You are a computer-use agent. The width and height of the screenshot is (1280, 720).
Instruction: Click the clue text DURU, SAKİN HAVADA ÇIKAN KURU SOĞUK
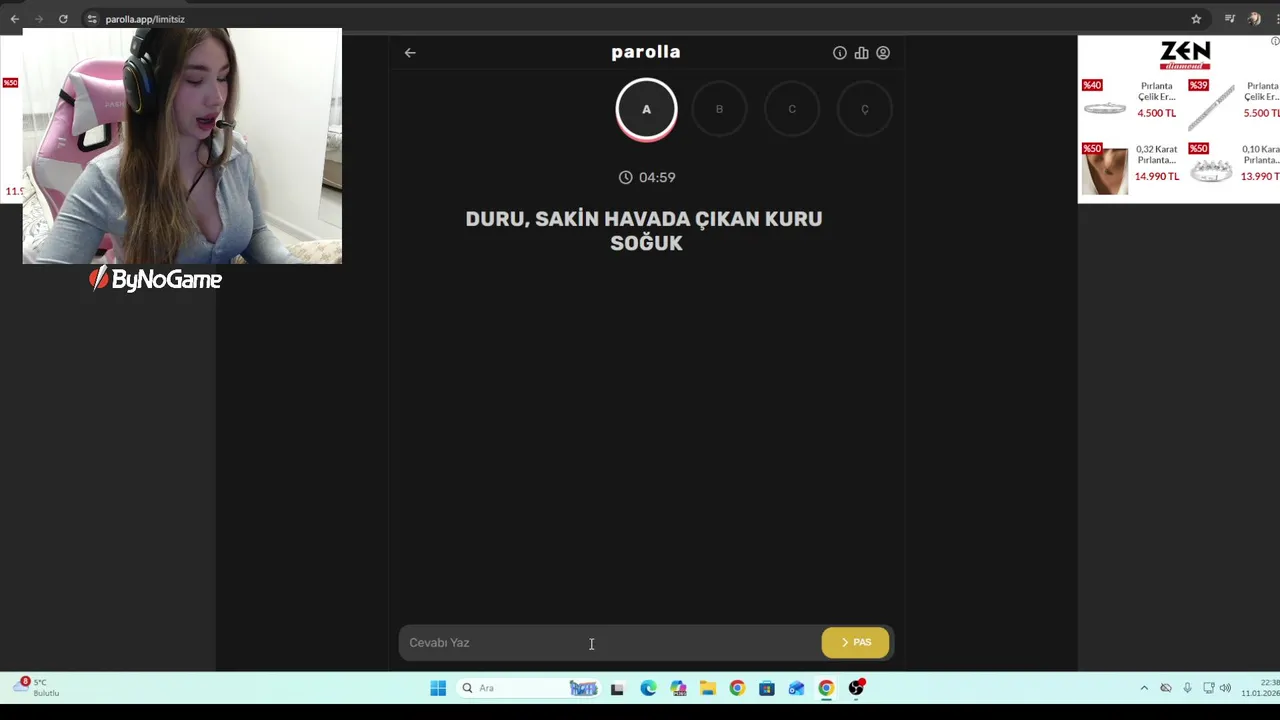coord(645,230)
